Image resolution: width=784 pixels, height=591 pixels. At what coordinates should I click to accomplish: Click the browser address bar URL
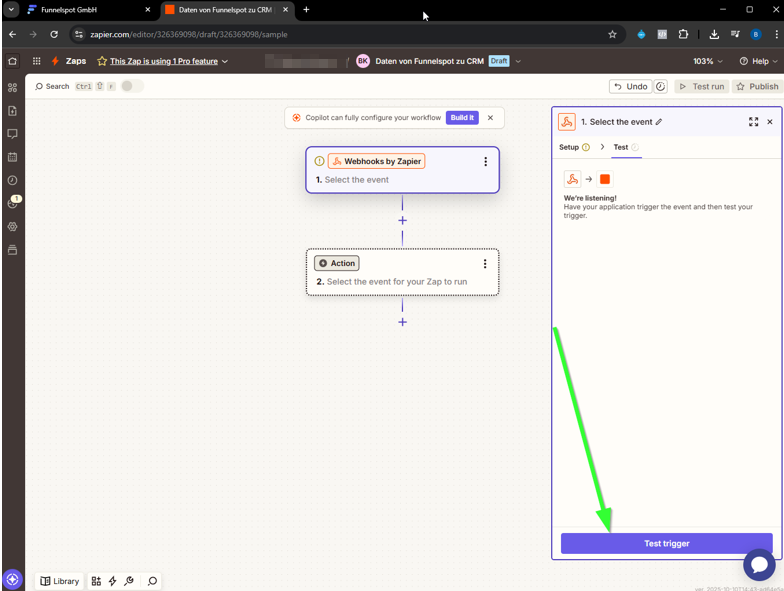click(x=189, y=34)
